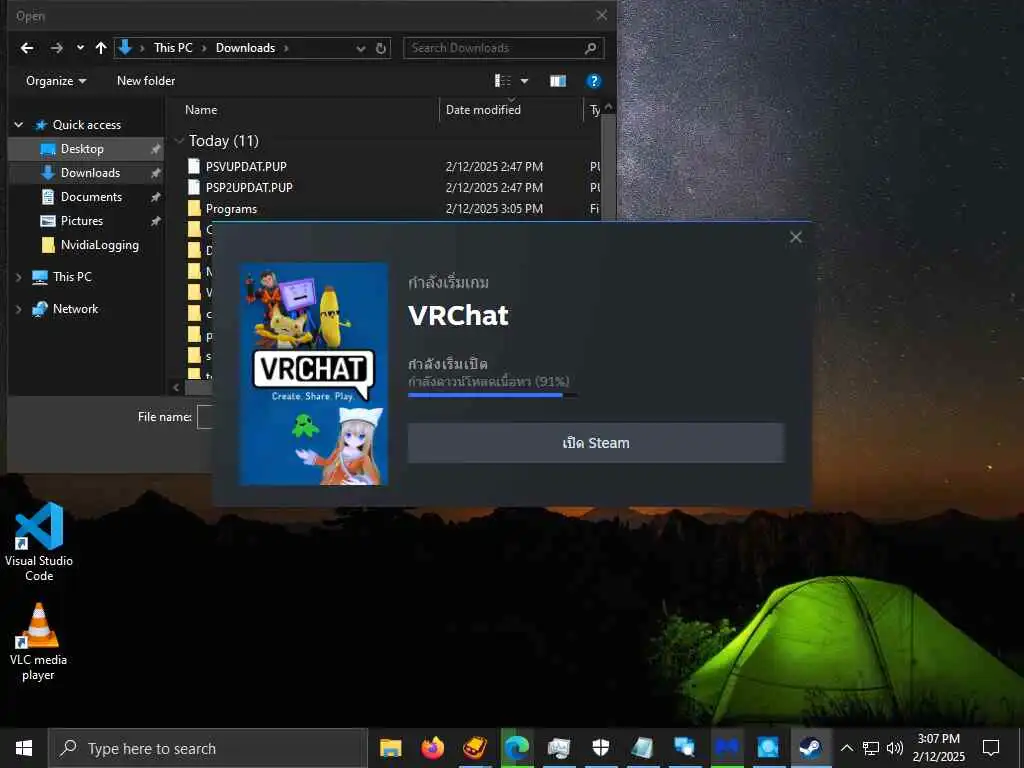Select Network in navigation pane
The height and width of the screenshot is (768, 1024).
(x=75, y=309)
